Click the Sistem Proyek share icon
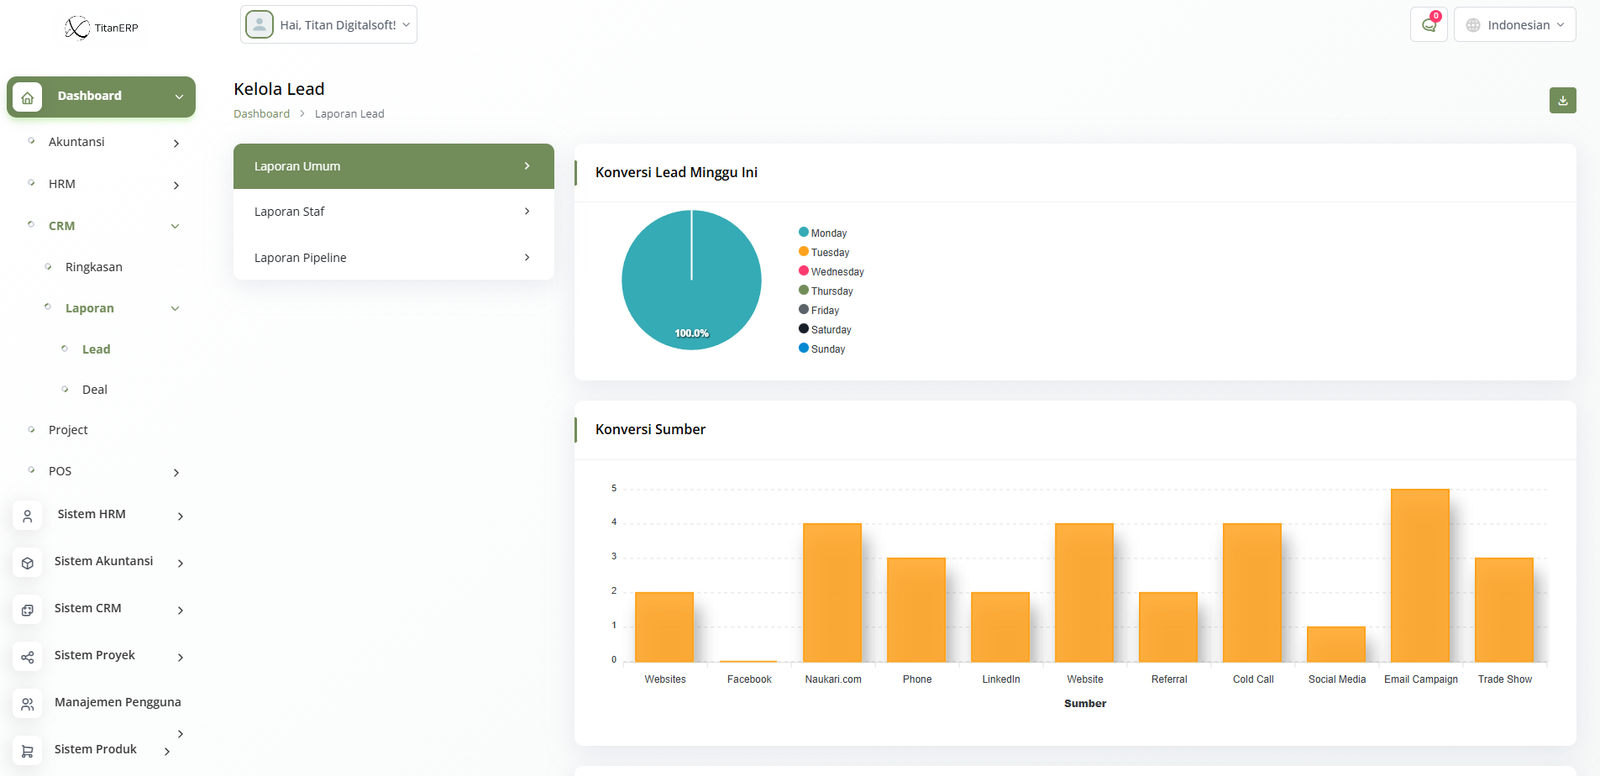This screenshot has width=1600, height=776. click(x=28, y=657)
